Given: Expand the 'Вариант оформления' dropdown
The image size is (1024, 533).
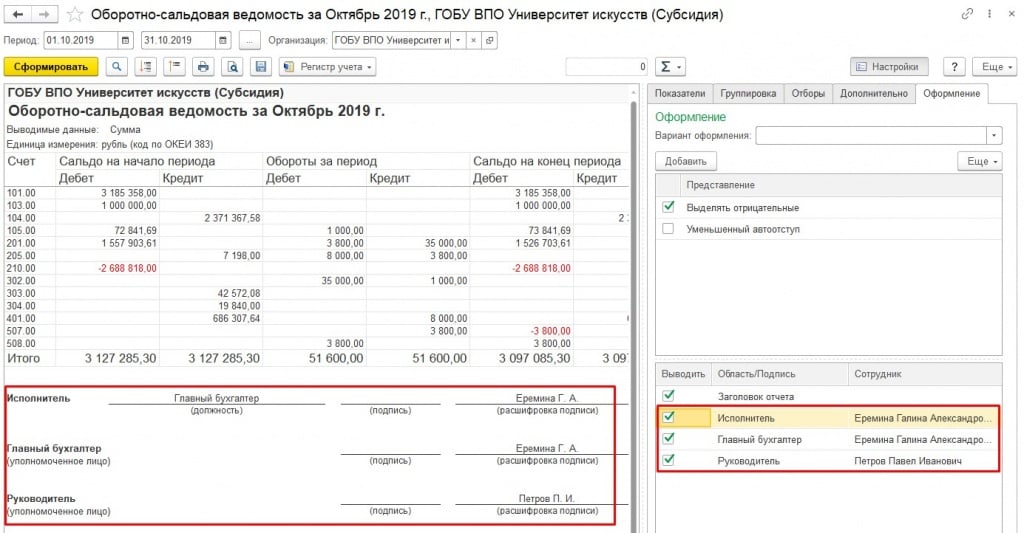Looking at the screenshot, I should click(993, 135).
